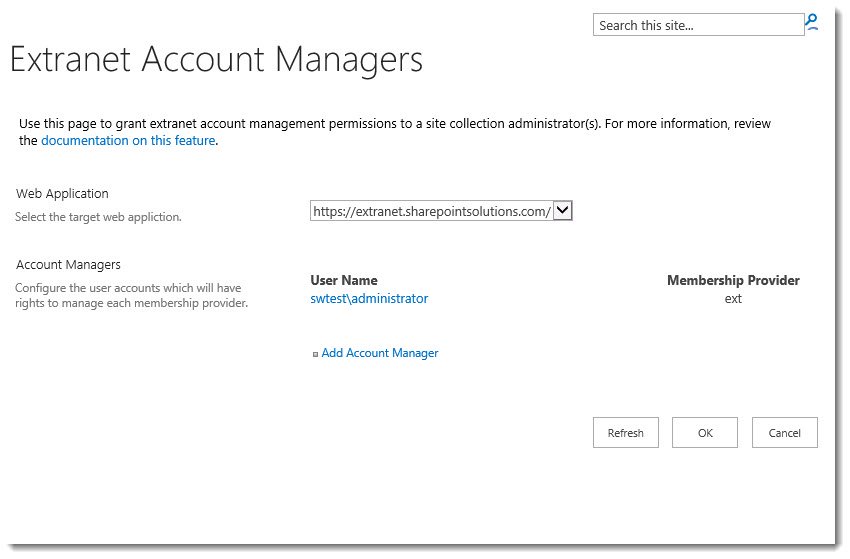
Task: Click the ext membership provider value
Action: coord(733,299)
